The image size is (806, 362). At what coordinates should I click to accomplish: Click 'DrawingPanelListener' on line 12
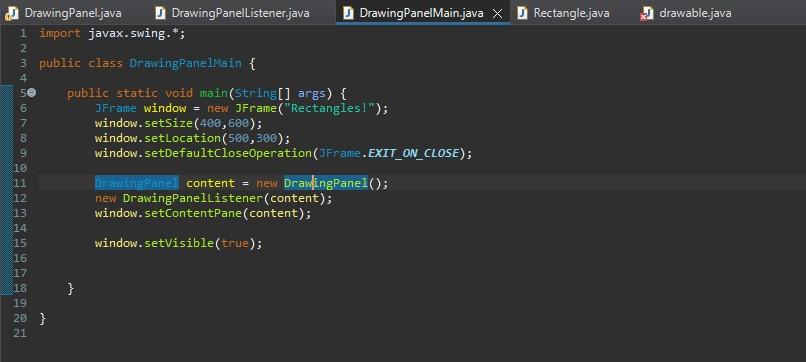pos(193,198)
